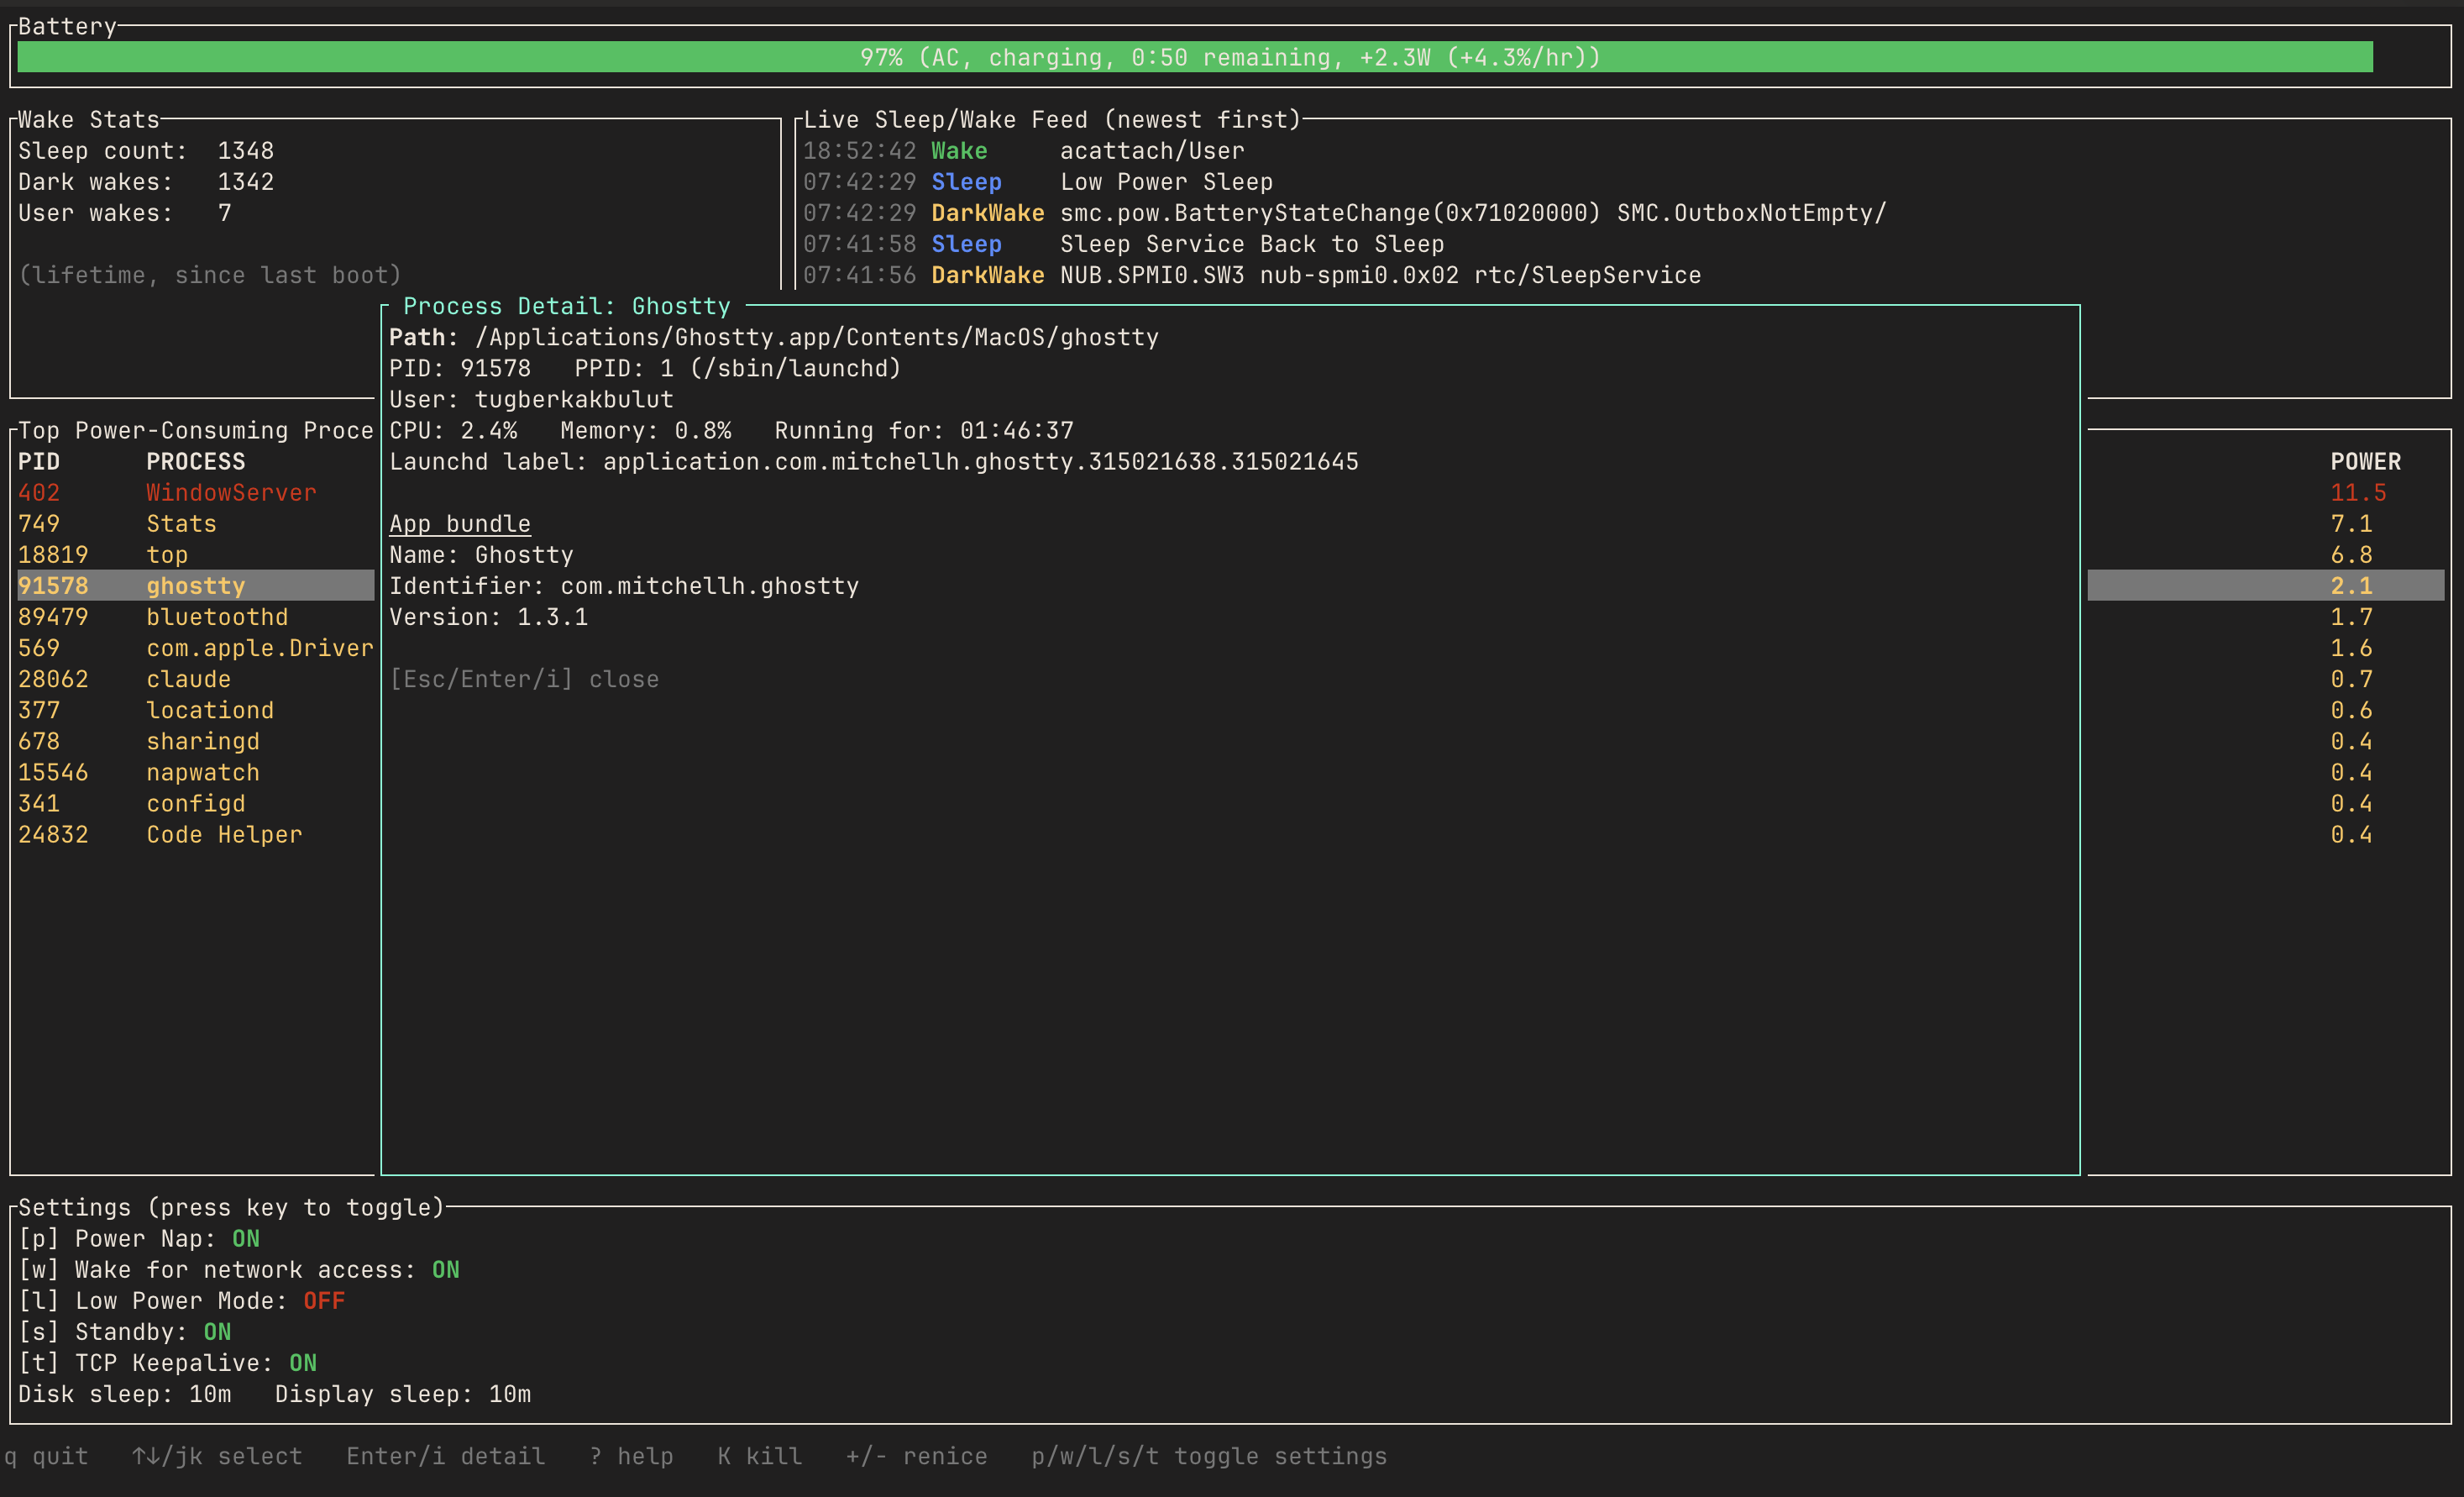The height and width of the screenshot is (1497, 2464).
Task: Click the POWER column header
Action: (x=2365, y=461)
